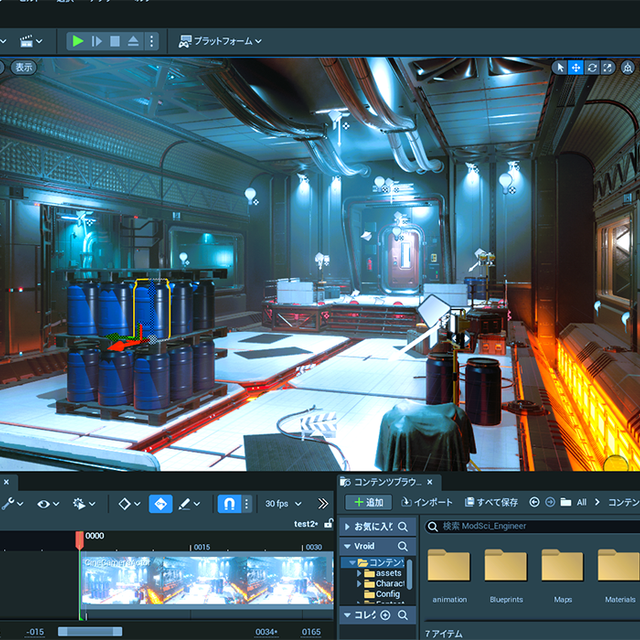Click the red transform gizmo arrow
The image size is (640, 640).
click(x=122, y=345)
